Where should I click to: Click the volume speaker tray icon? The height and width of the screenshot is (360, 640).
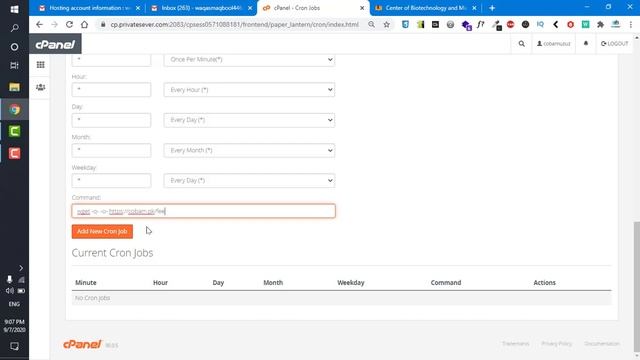tap(9, 291)
